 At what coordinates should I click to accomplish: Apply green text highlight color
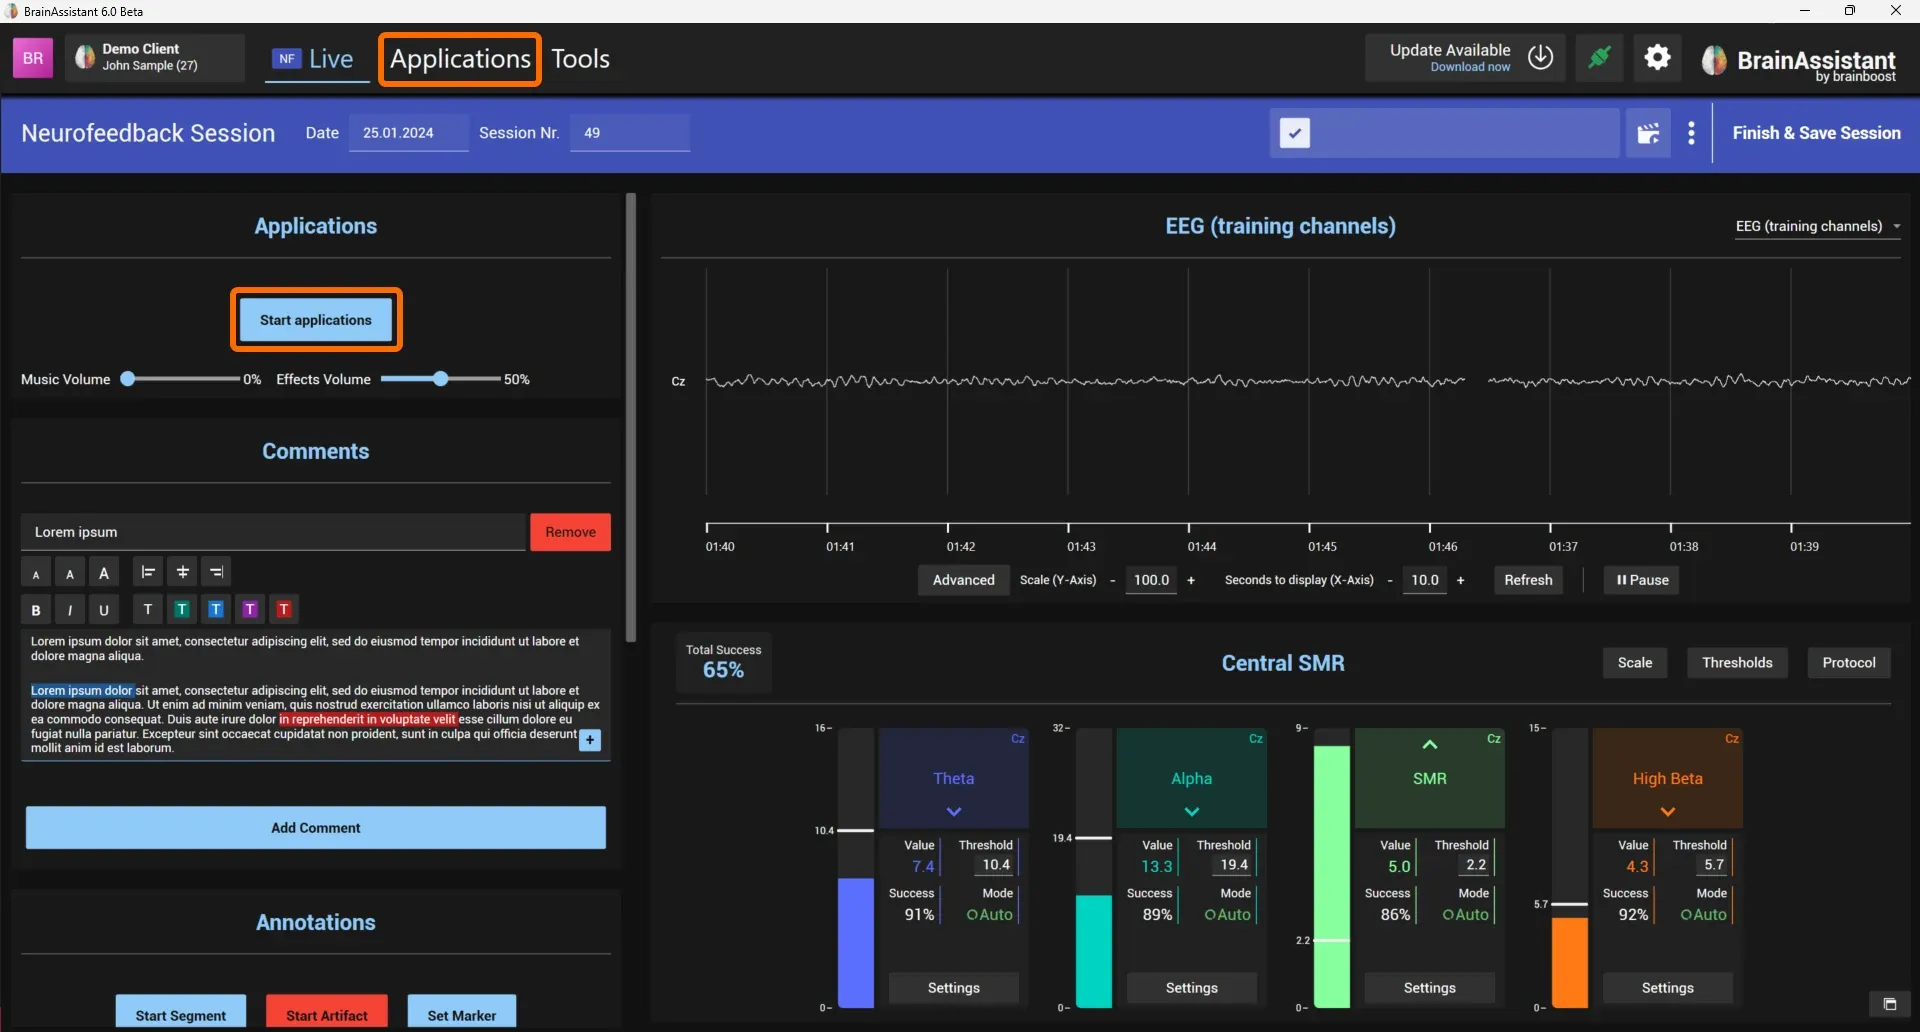click(x=182, y=609)
